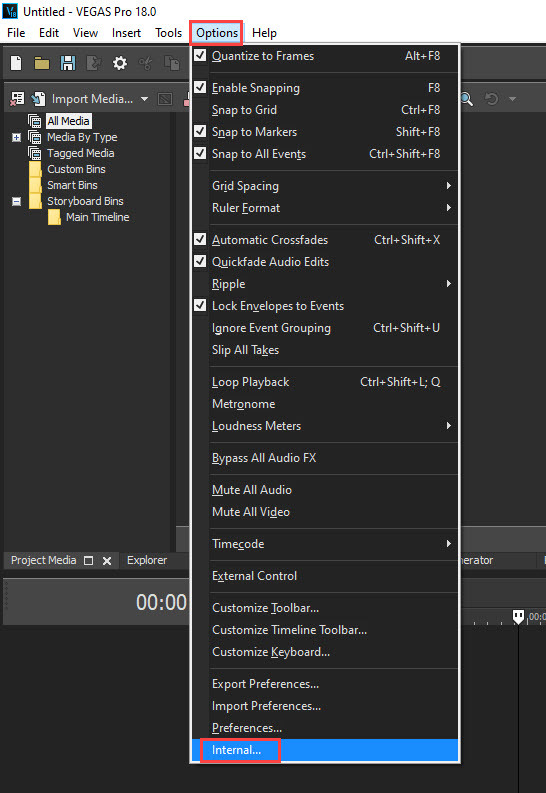
Task: Switch to the Explorer tab
Action: [147, 560]
